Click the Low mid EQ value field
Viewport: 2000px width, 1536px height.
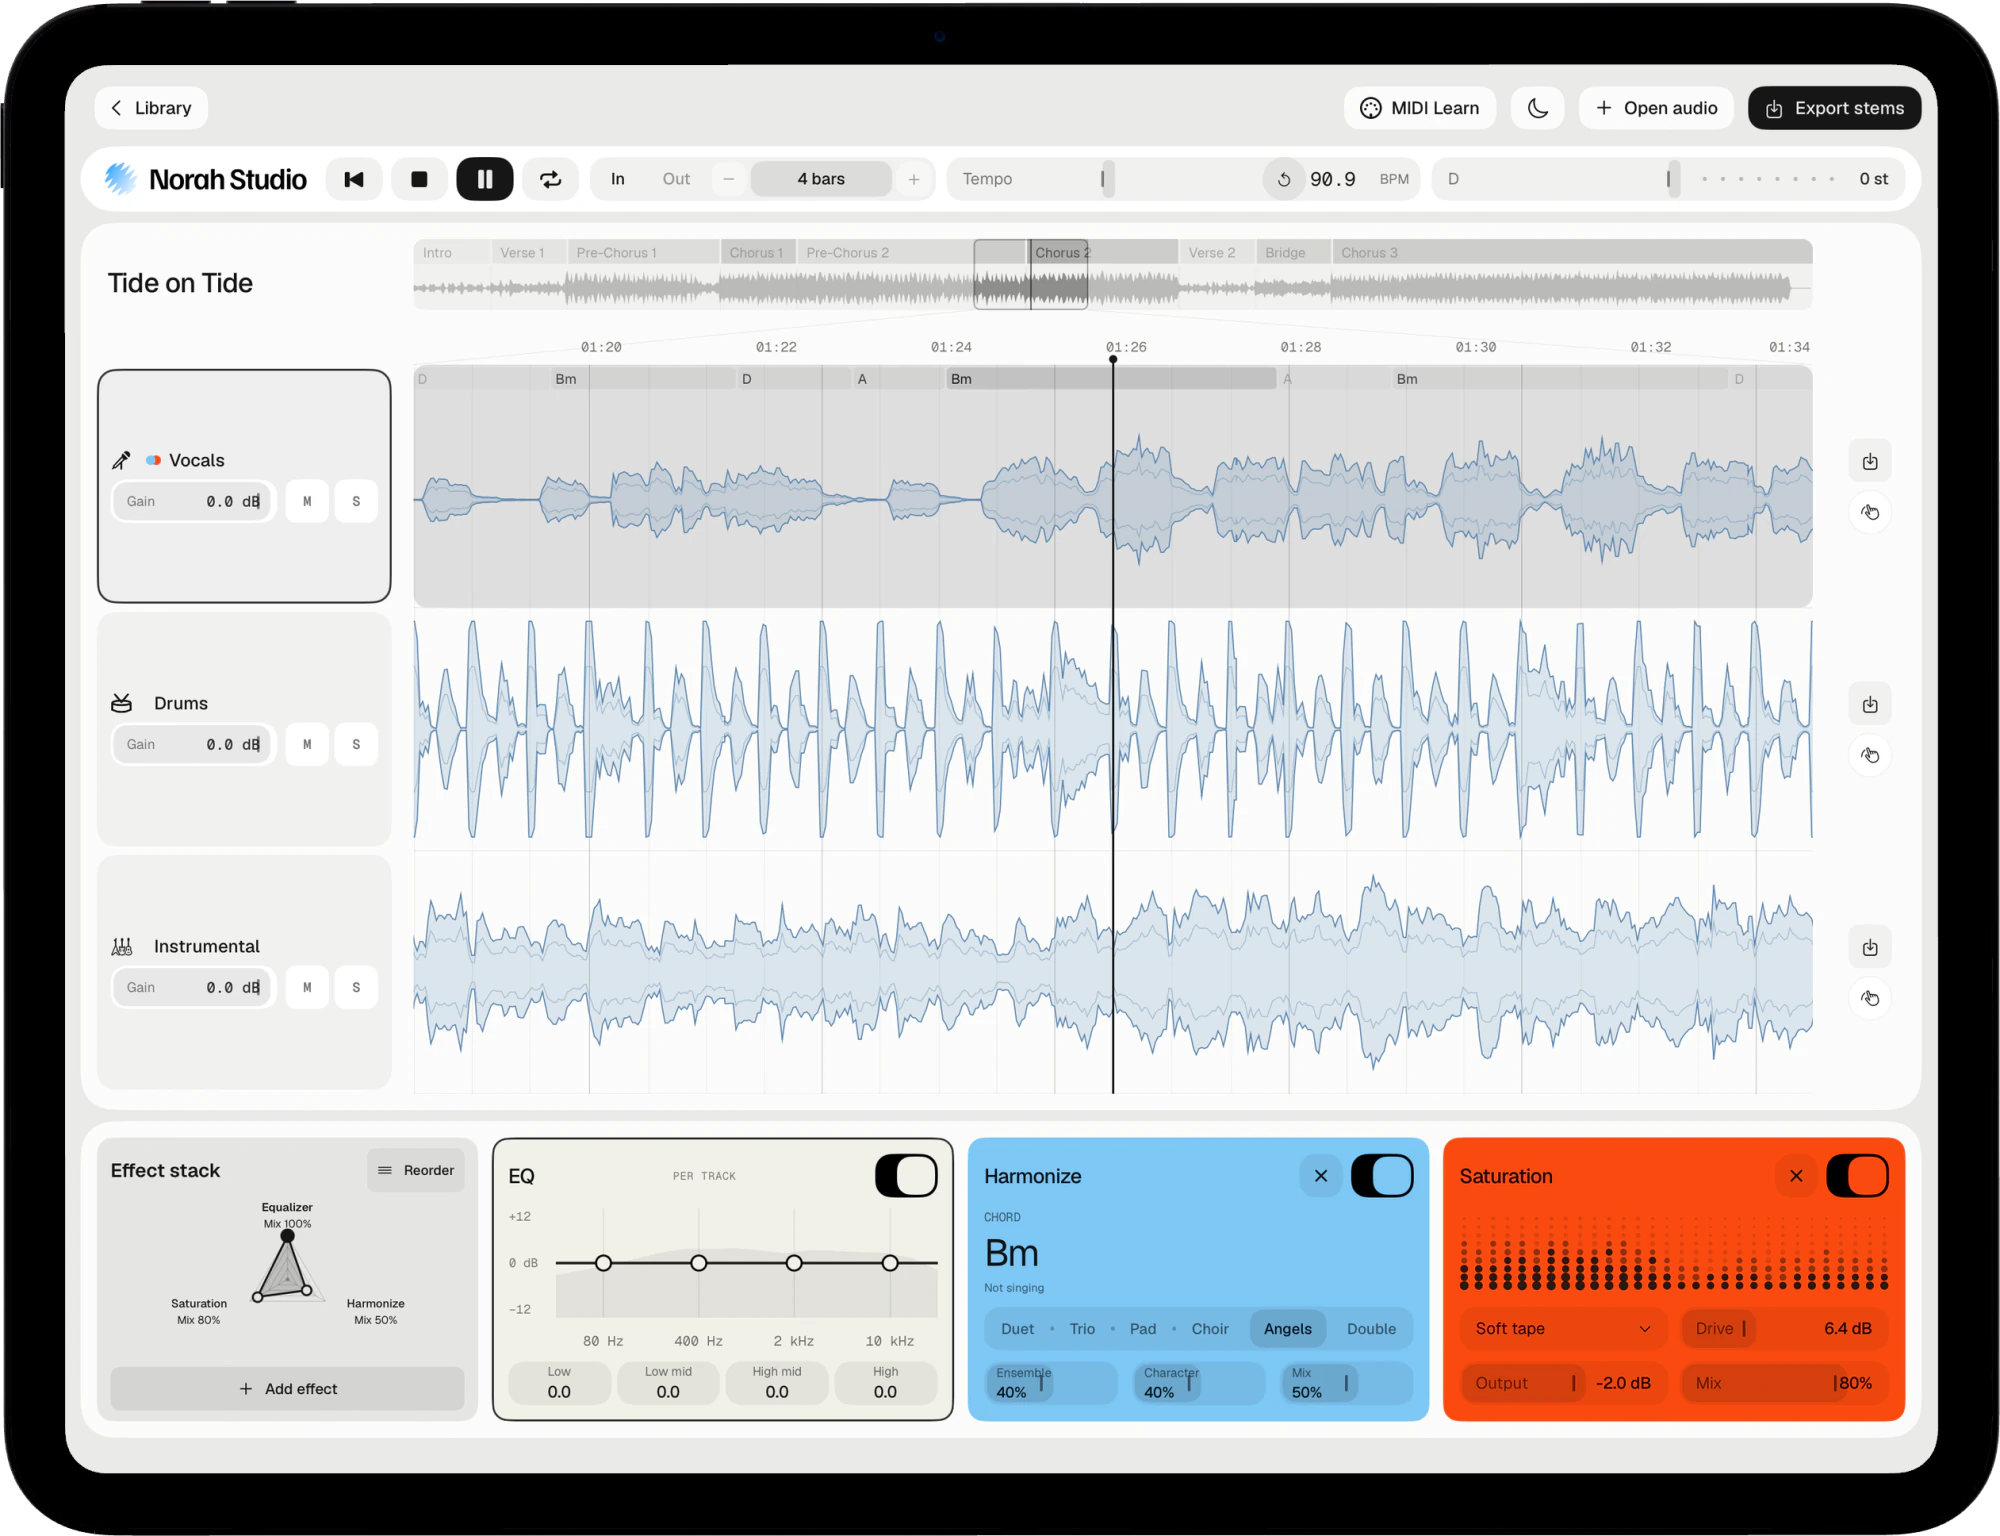pos(668,1383)
